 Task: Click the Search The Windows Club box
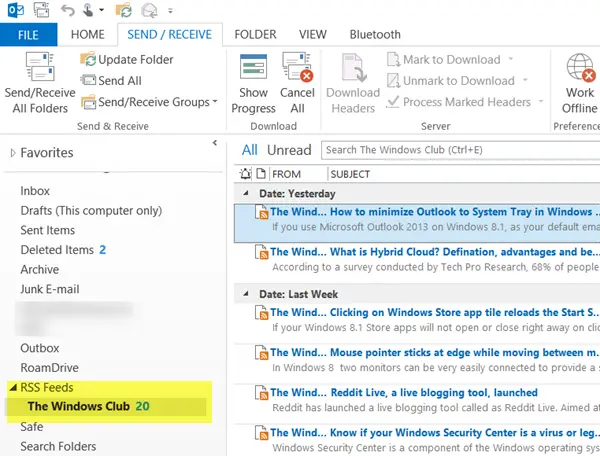coord(460,150)
